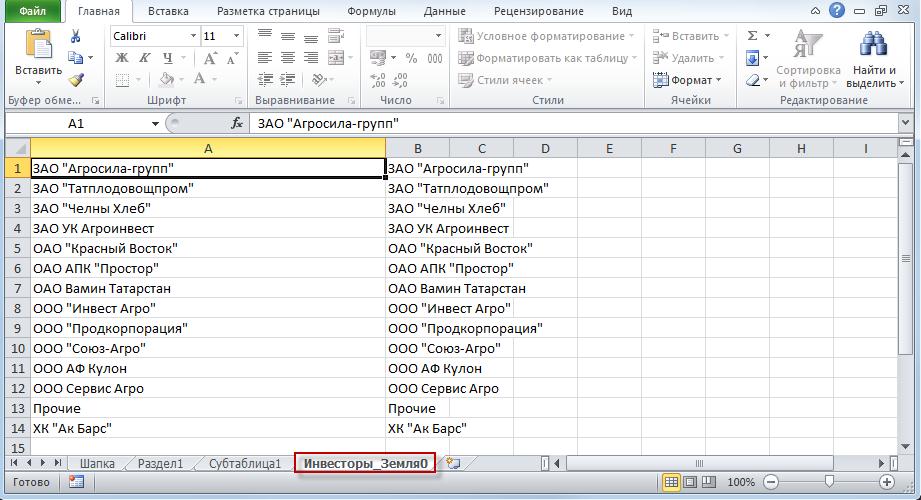The width and height of the screenshot is (921, 500).
Task: Switch to the Субтаблица1 sheet tab
Action: (x=245, y=464)
